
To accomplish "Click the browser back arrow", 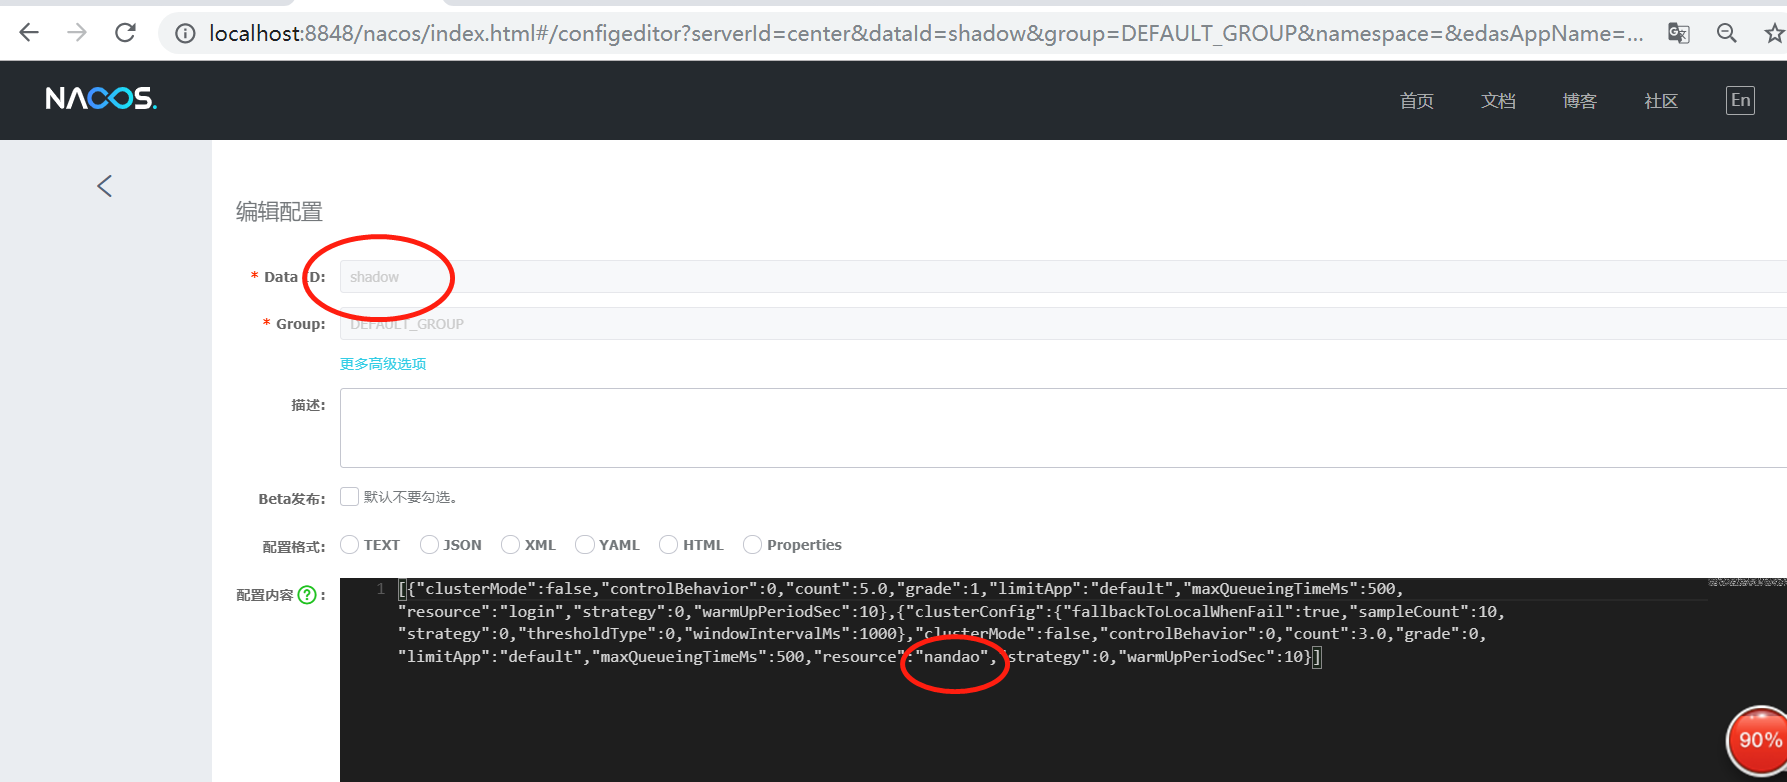I will pyautogui.click(x=29, y=33).
